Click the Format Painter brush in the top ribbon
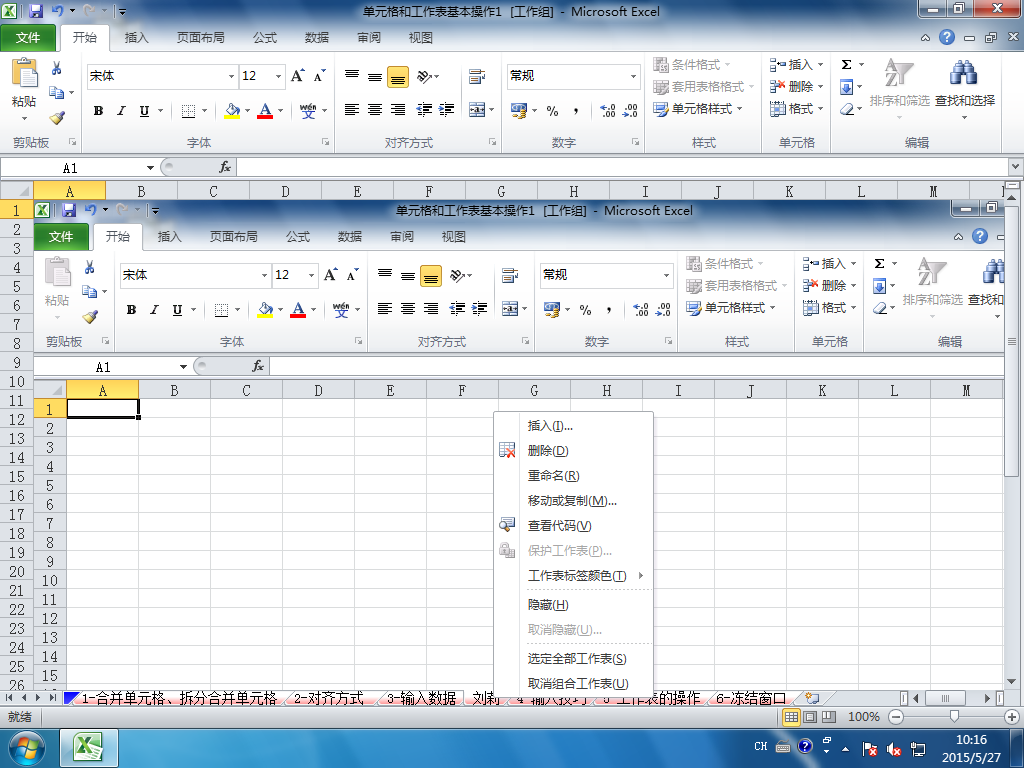The image size is (1024, 768). (x=57, y=118)
